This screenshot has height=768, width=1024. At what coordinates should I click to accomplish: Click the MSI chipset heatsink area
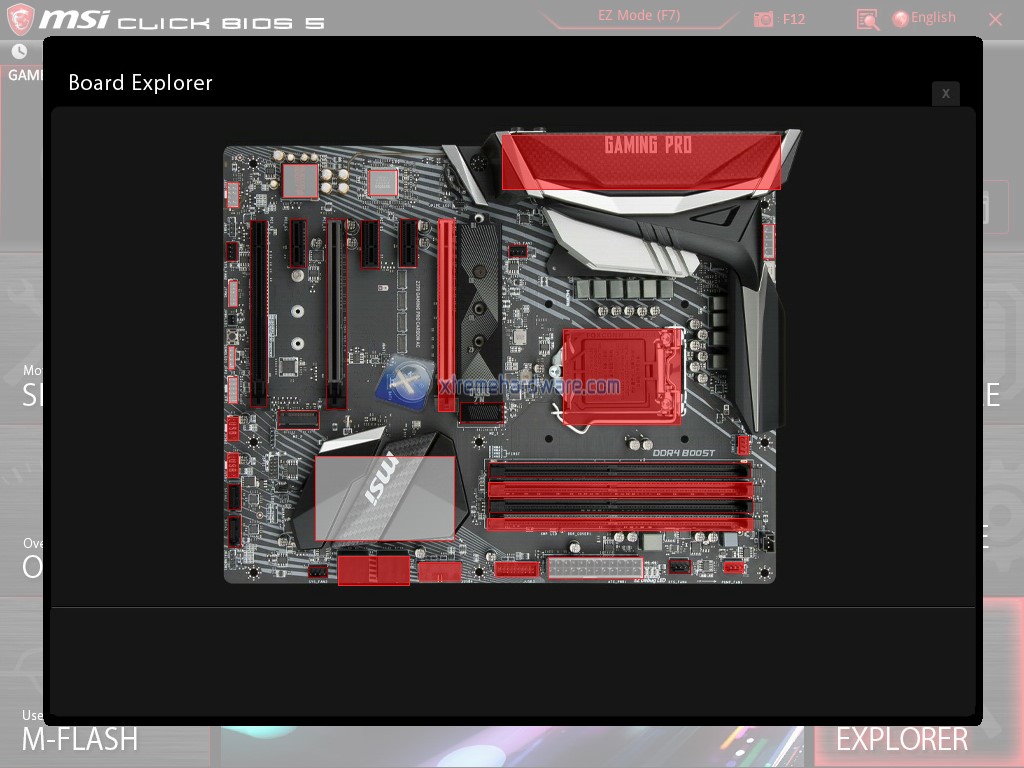coord(385,497)
